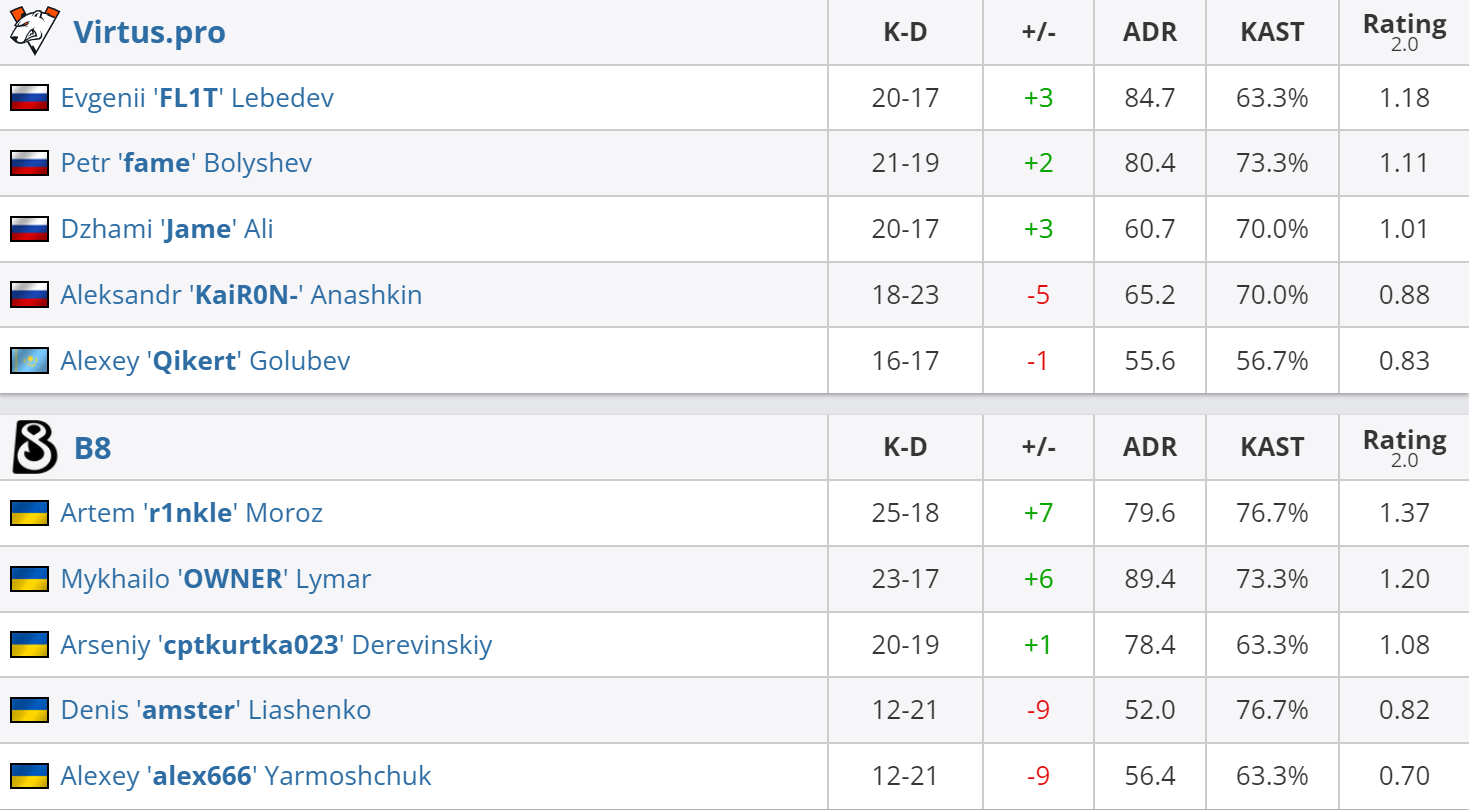Viewport: 1469px width, 810px height.
Task: Click the Ukrainian flag beside r1nkle
Action: coord(30,513)
